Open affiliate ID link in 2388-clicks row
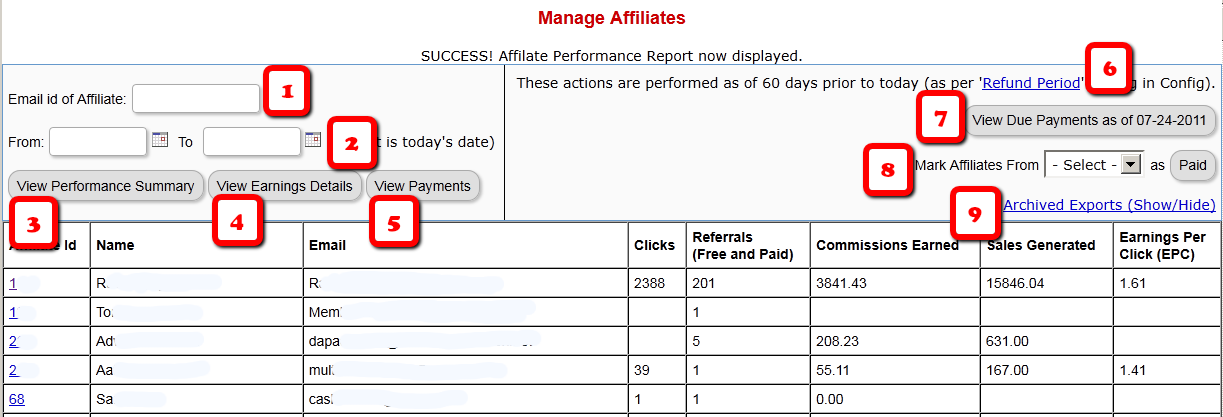 (13, 284)
